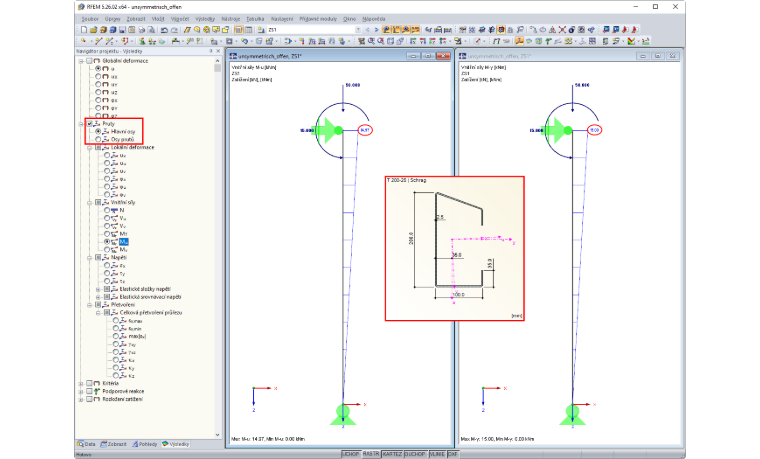Switch to the Pohledy navigator tab
Image resolution: width=760 pixels, height=459 pixels.
pyautogui.click(x=145, y=444)
